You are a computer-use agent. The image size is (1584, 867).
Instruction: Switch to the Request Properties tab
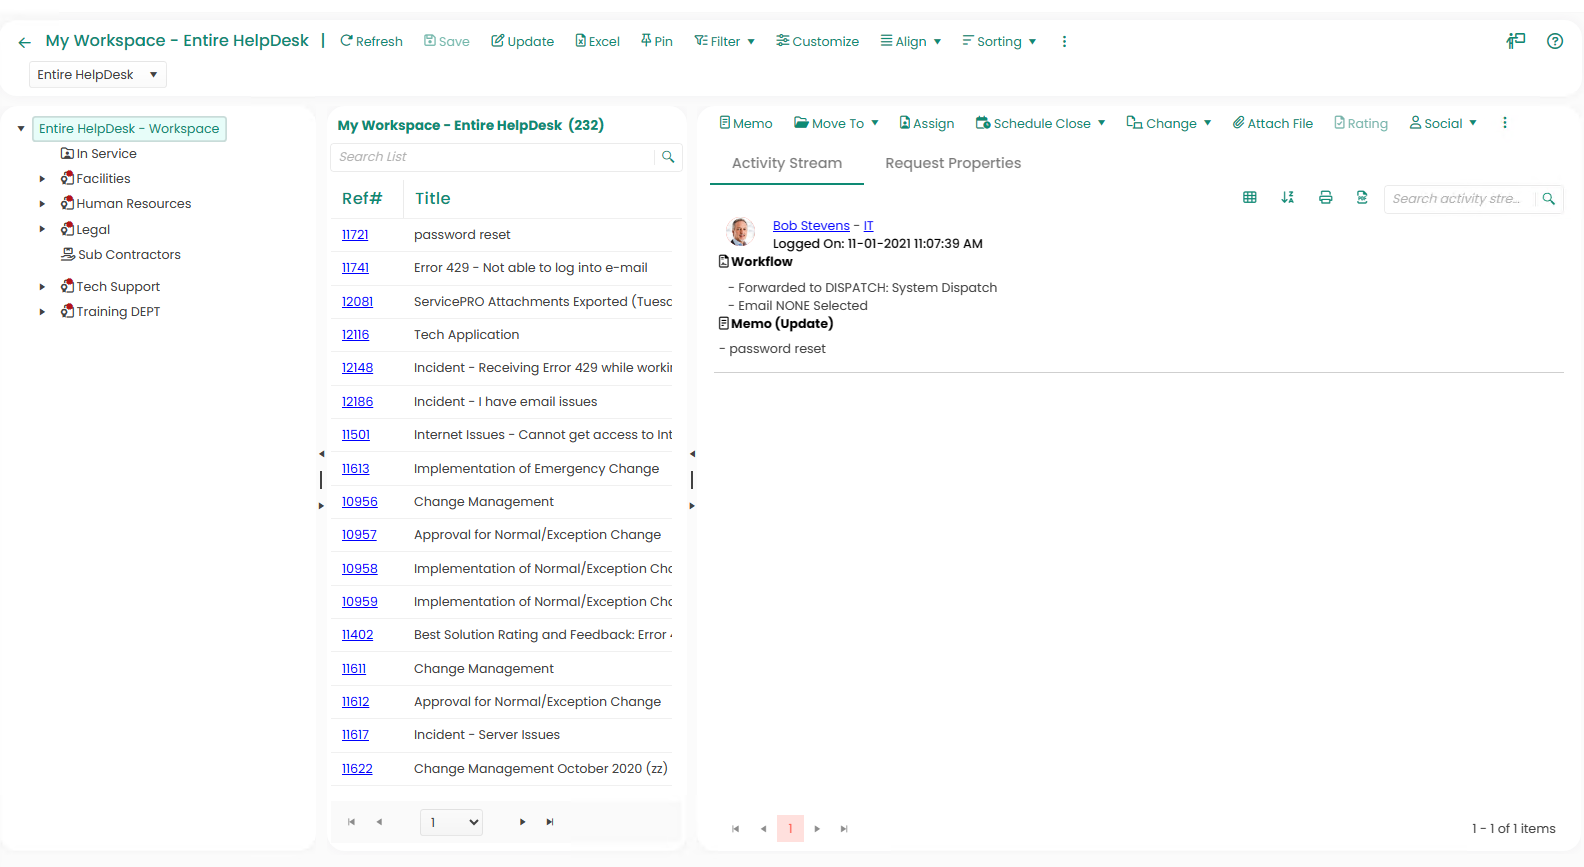tap(952, 163)
